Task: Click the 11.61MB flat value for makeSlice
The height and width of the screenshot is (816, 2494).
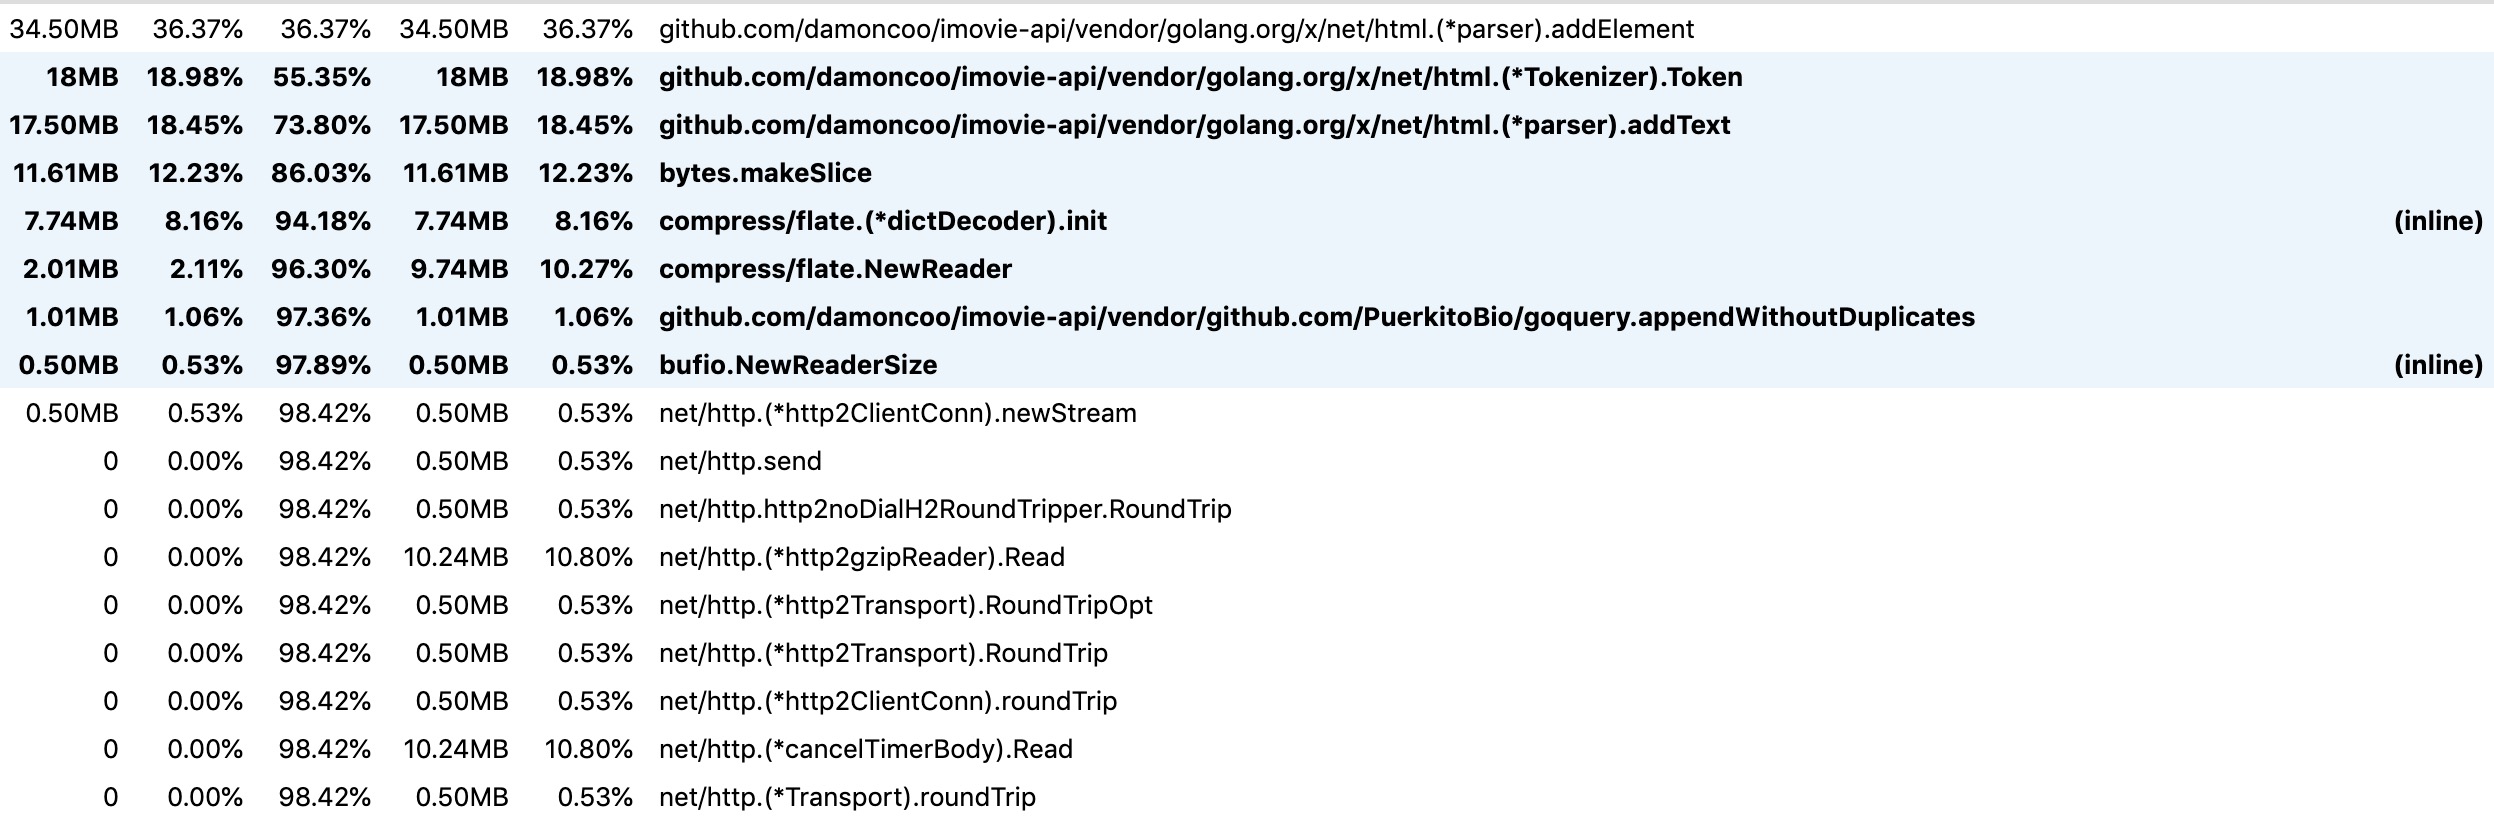Action: tap(66, 173)
